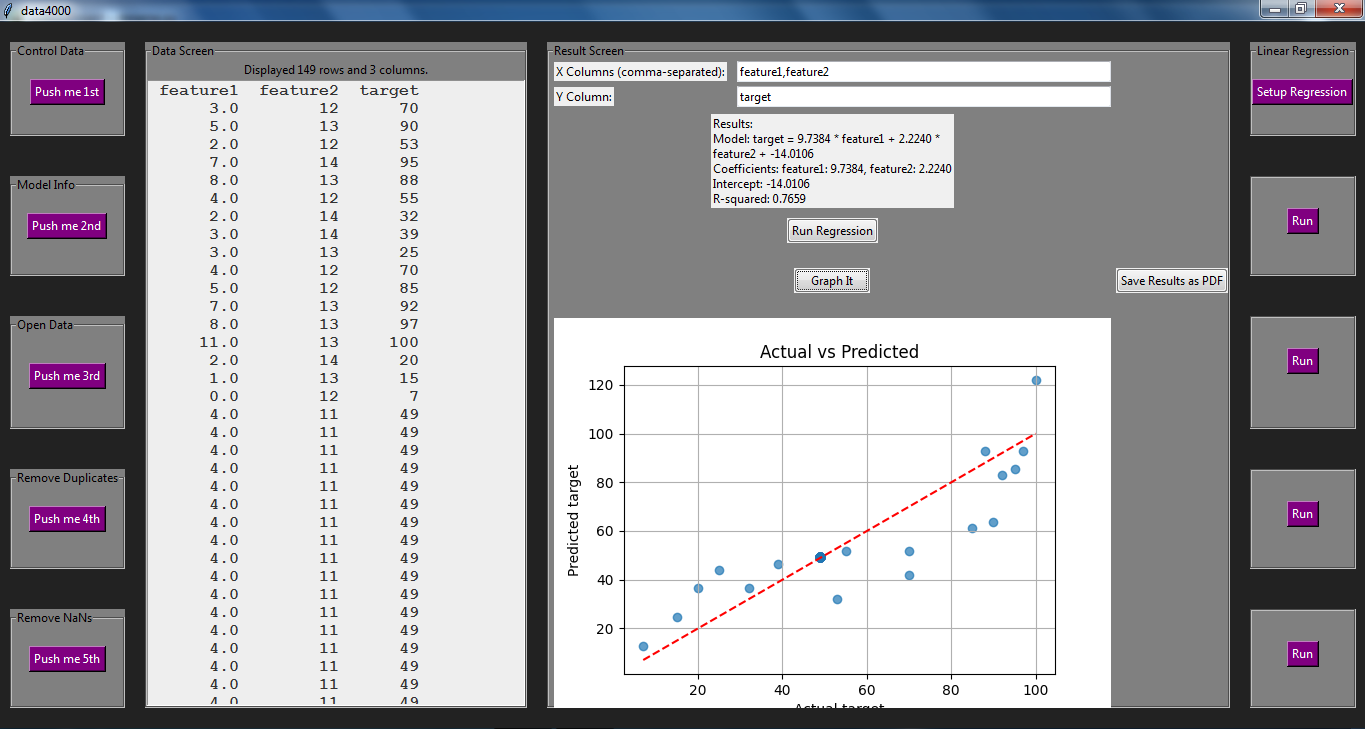
Task: Open data with 'Push me 3rd' button
Action: (x=67, y=376)
